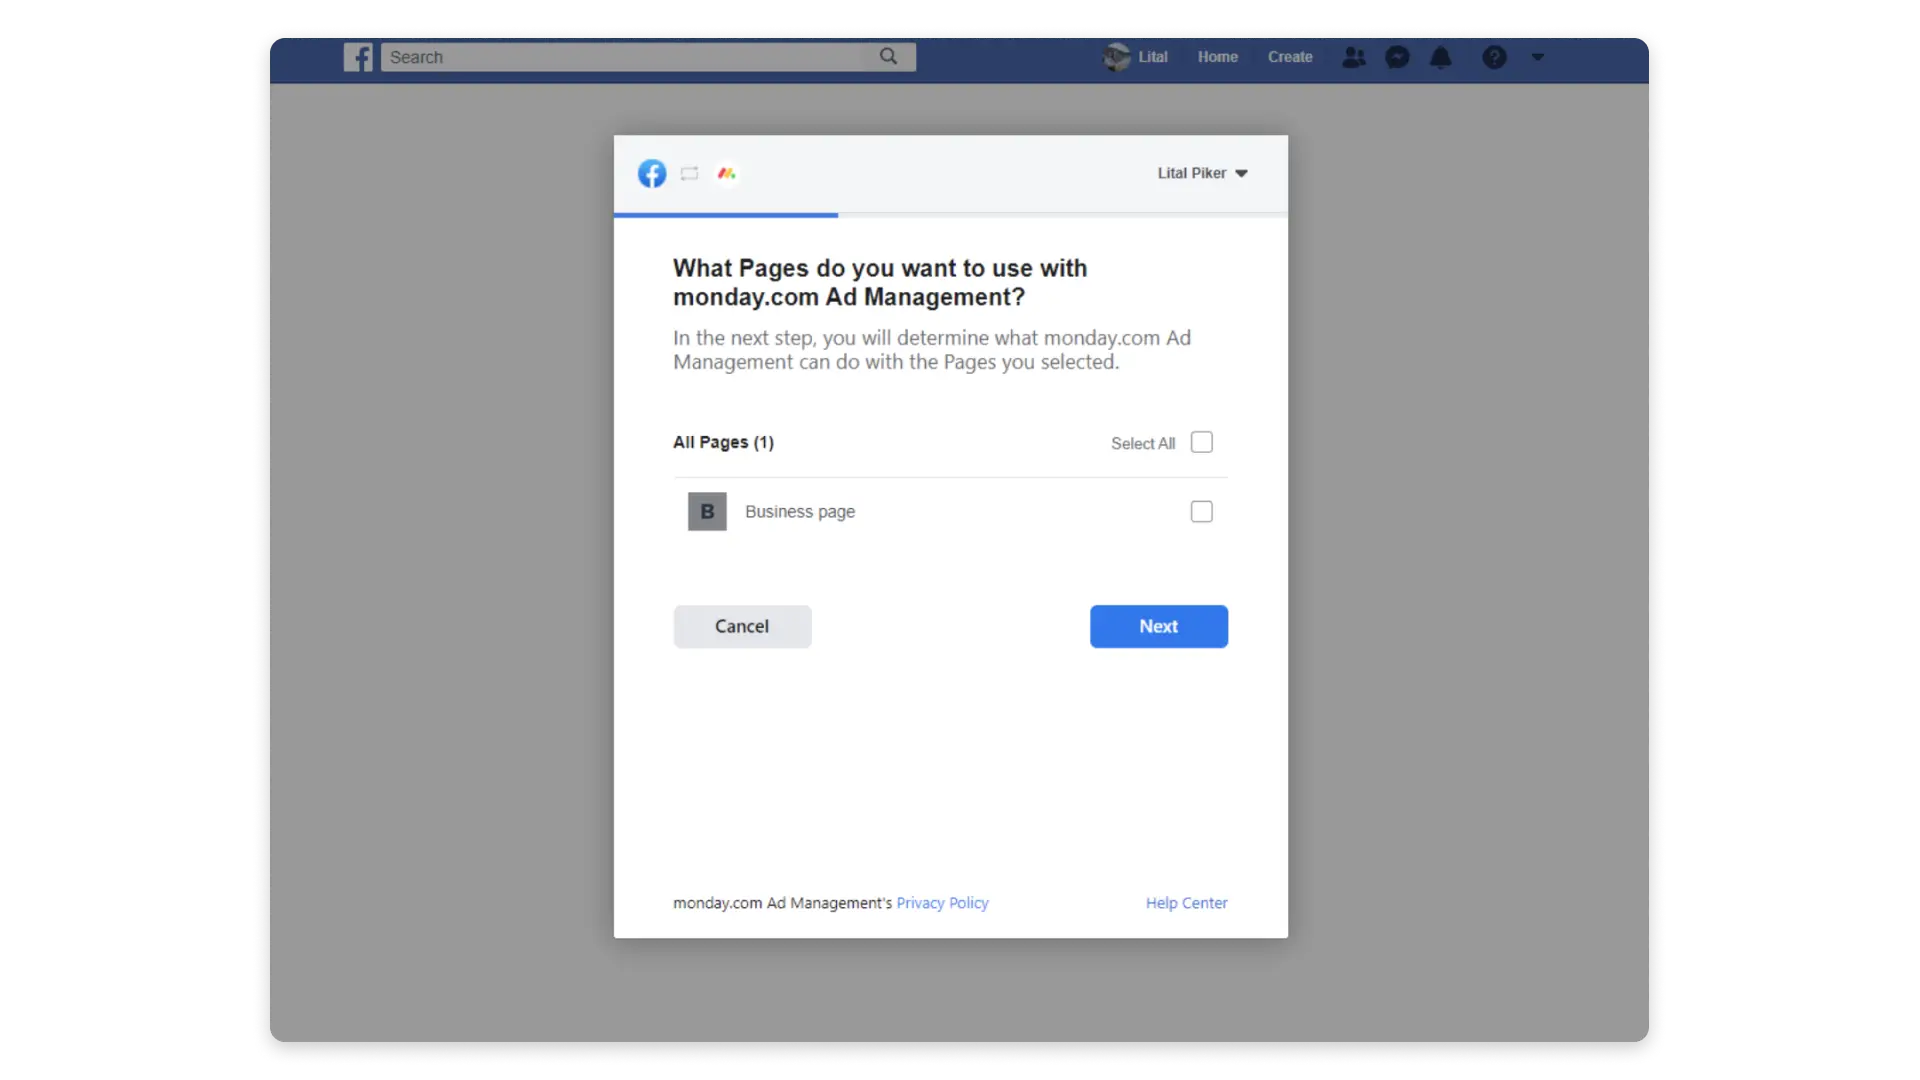Click the 'Select All' label text
The width and height of the screenshot is (1920, 1080).
click(x=1143, y=443)
